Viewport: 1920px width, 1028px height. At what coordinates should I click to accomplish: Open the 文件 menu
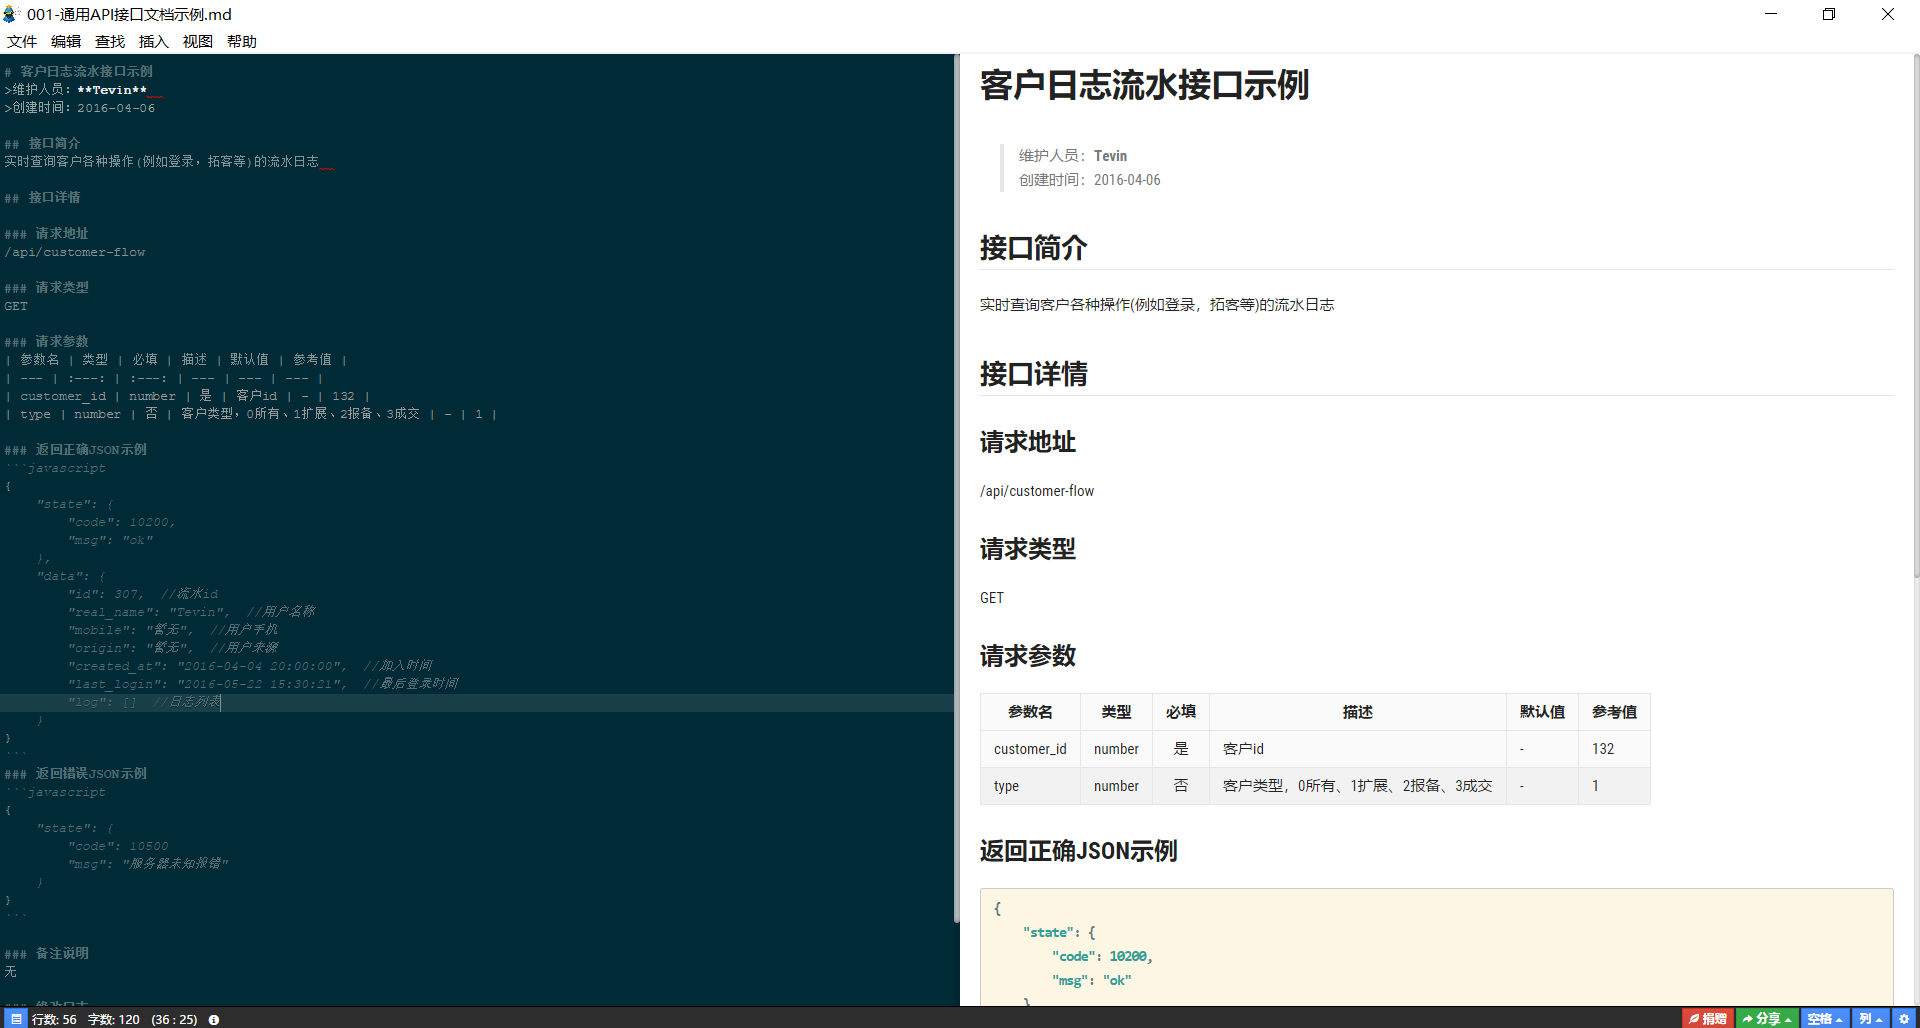pyautogui.click(x=22, y=41)
